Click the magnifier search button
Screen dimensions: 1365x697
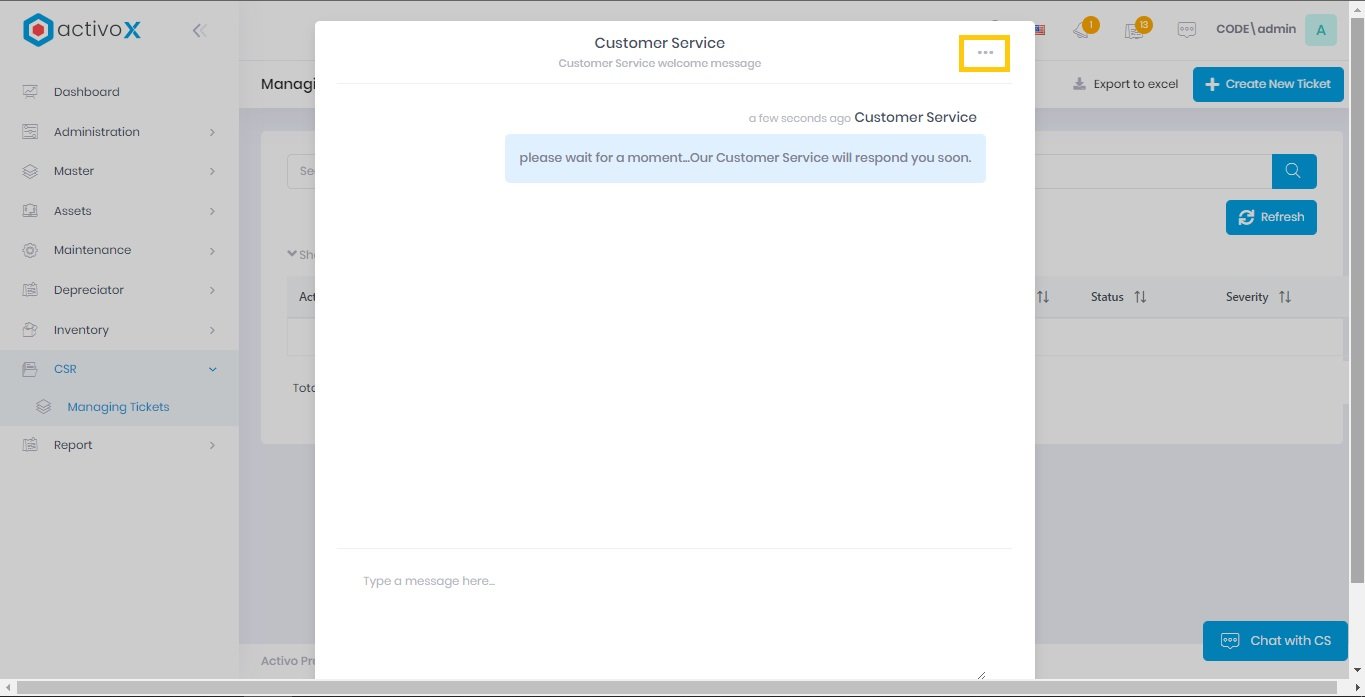(x=1293, y=171)
